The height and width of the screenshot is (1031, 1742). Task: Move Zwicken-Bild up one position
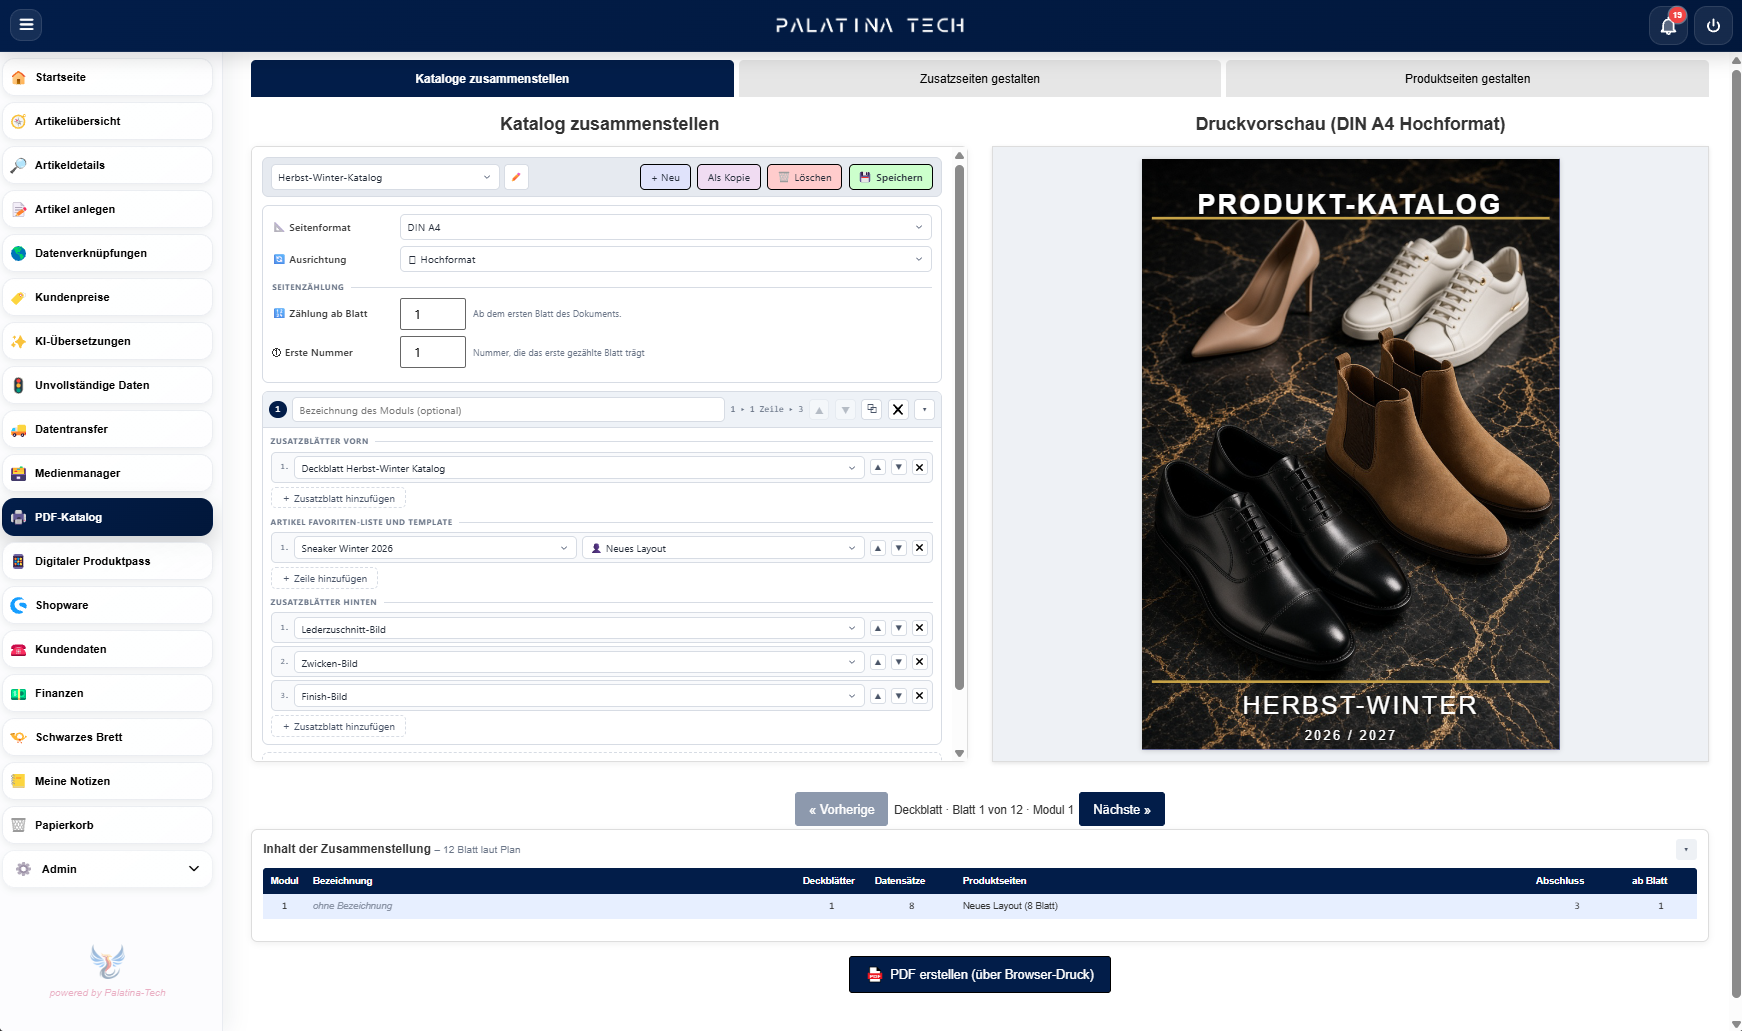coord(878,662)
